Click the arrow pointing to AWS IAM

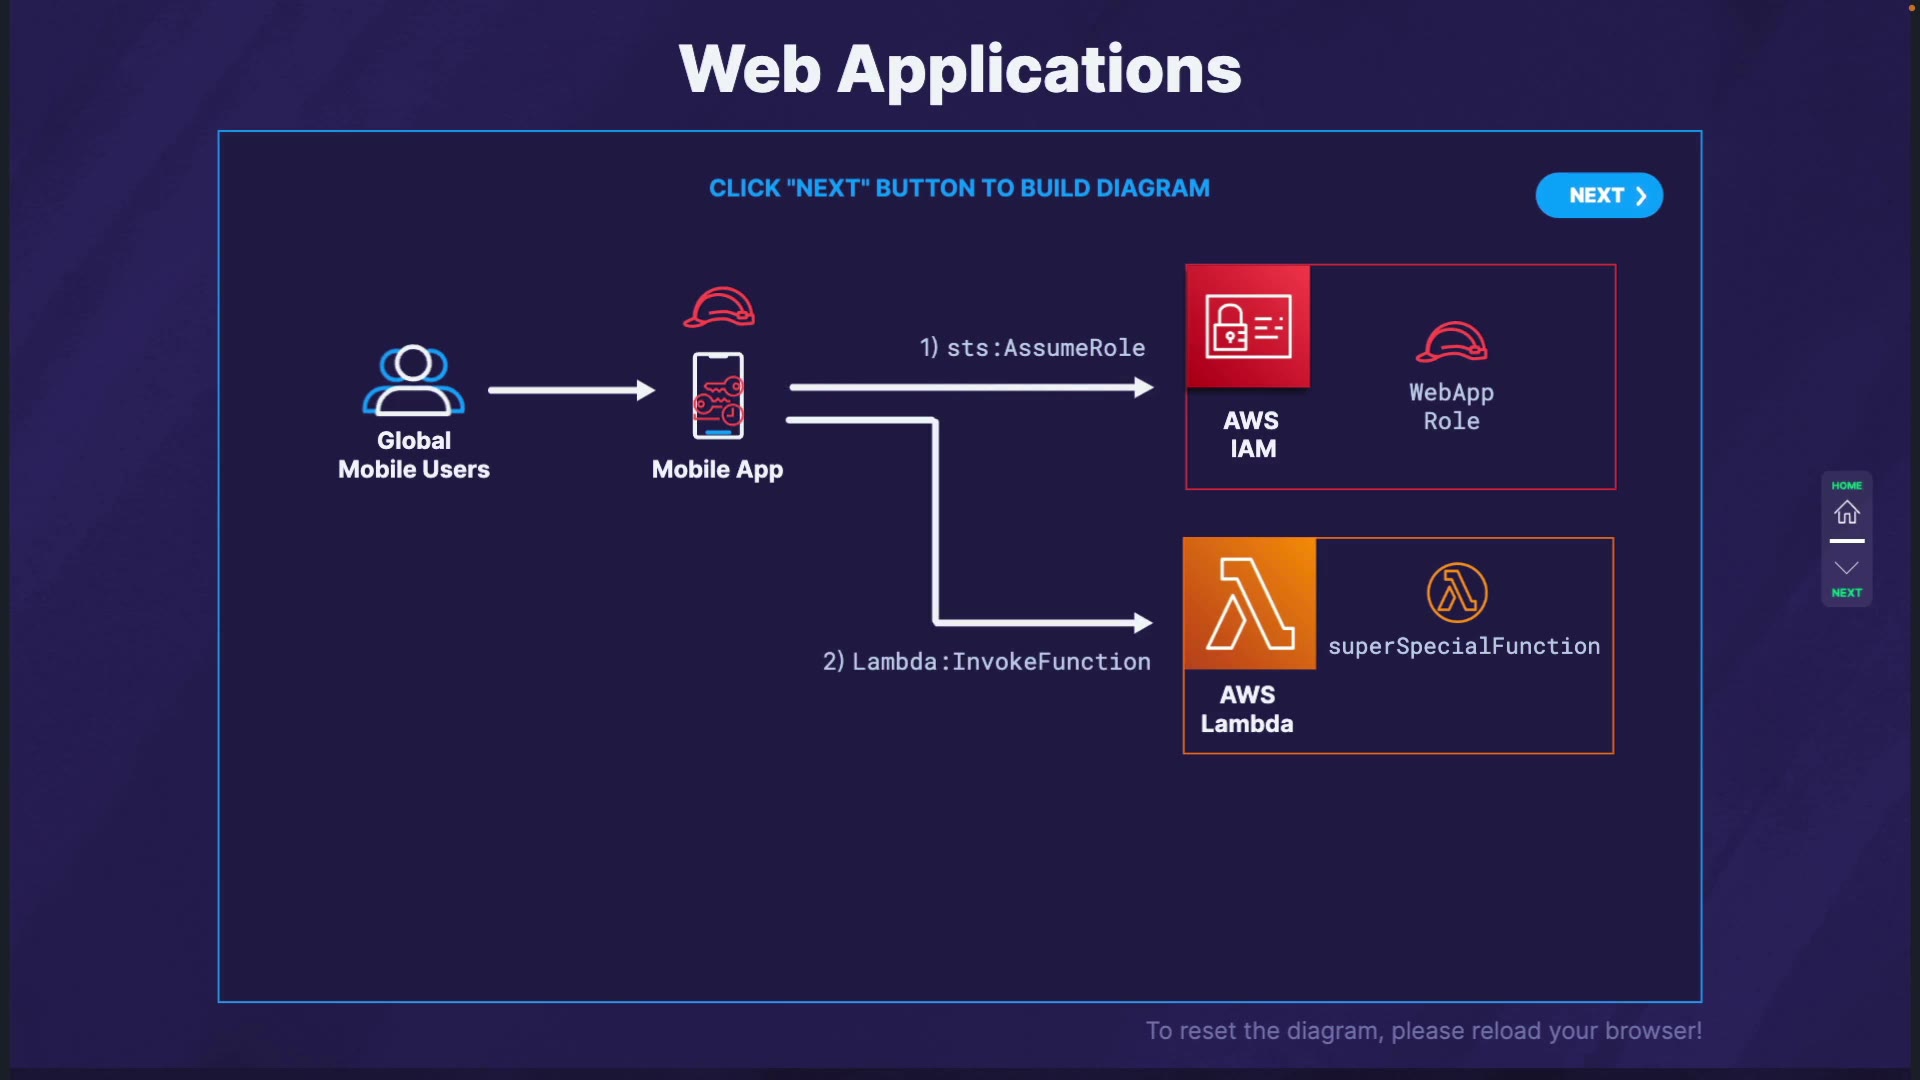click(970, 387)
